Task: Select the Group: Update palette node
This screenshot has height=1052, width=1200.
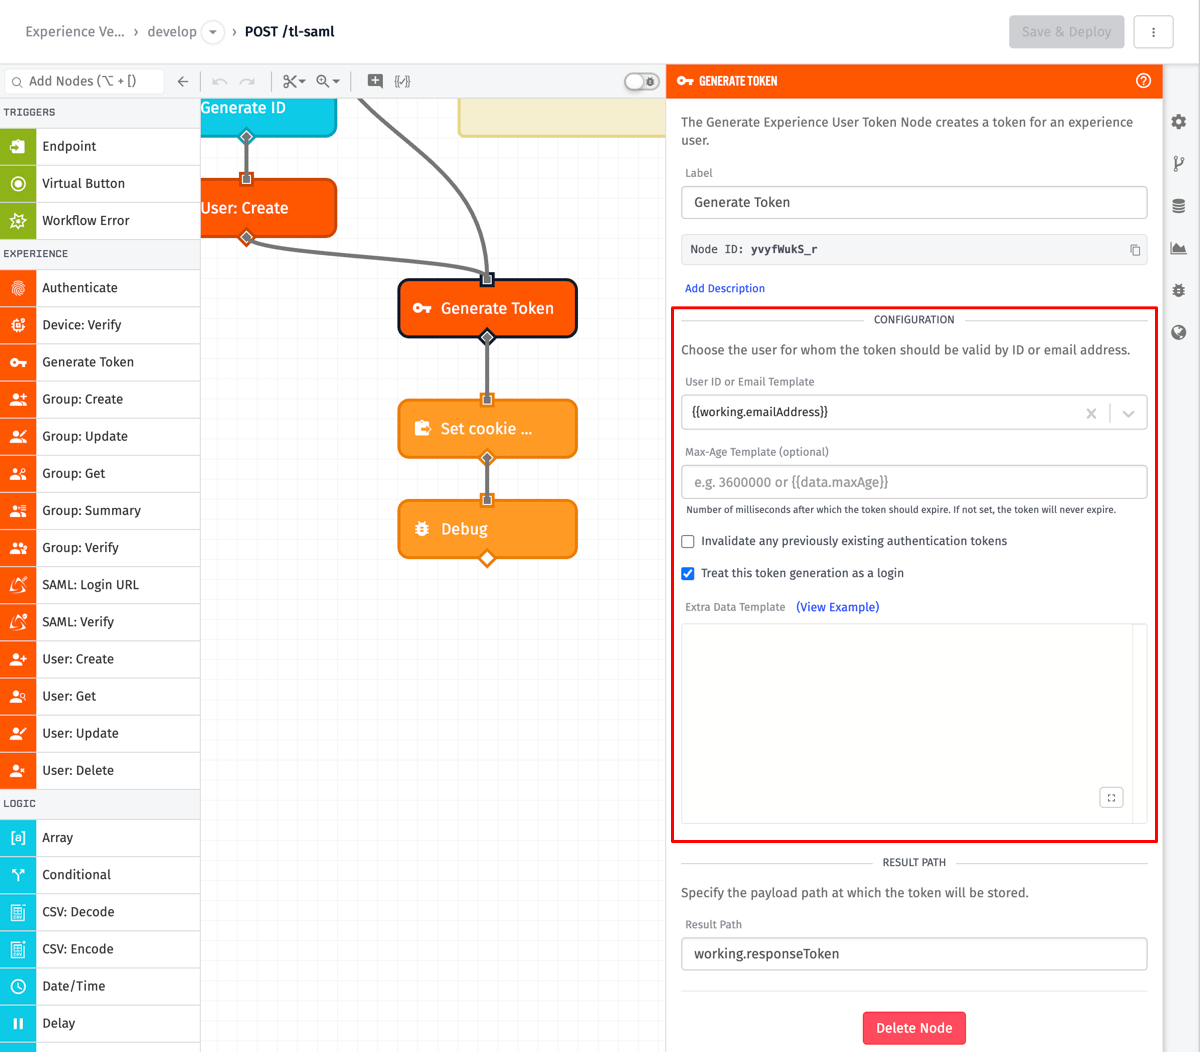Action: point(100,436)
